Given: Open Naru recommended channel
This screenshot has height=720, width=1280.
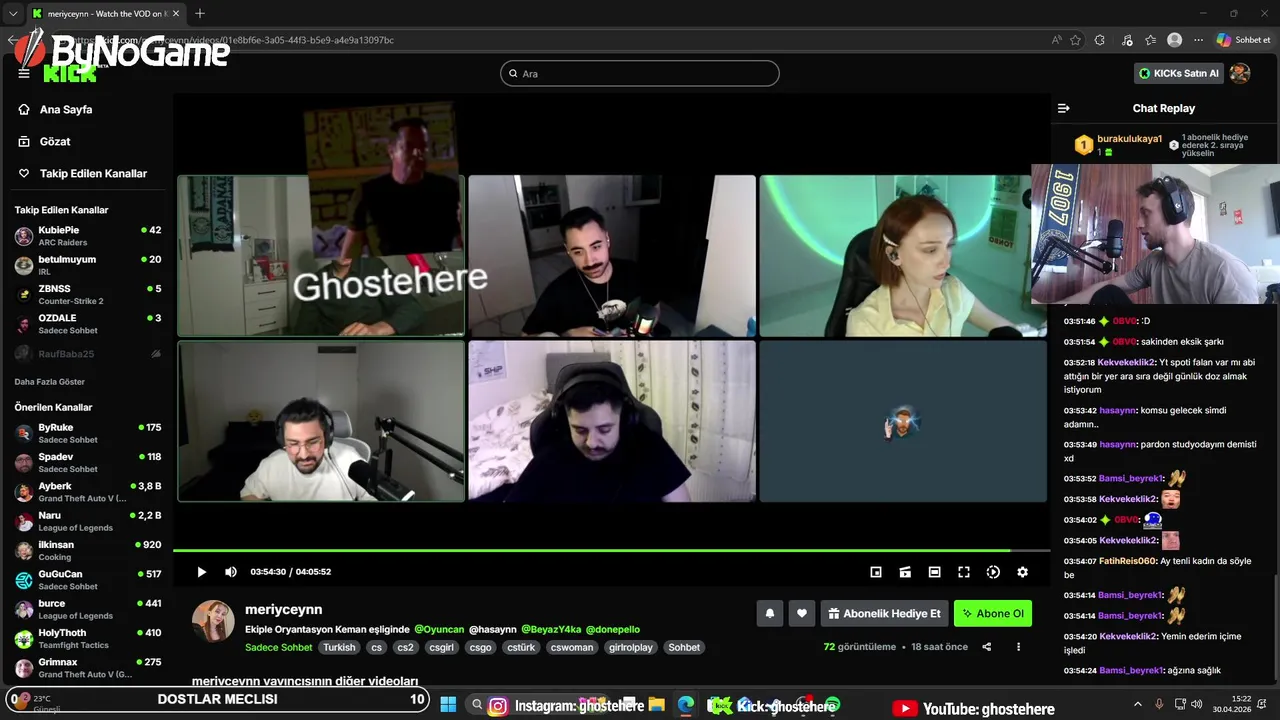Looking at the screenshot, I should [88, 521].
